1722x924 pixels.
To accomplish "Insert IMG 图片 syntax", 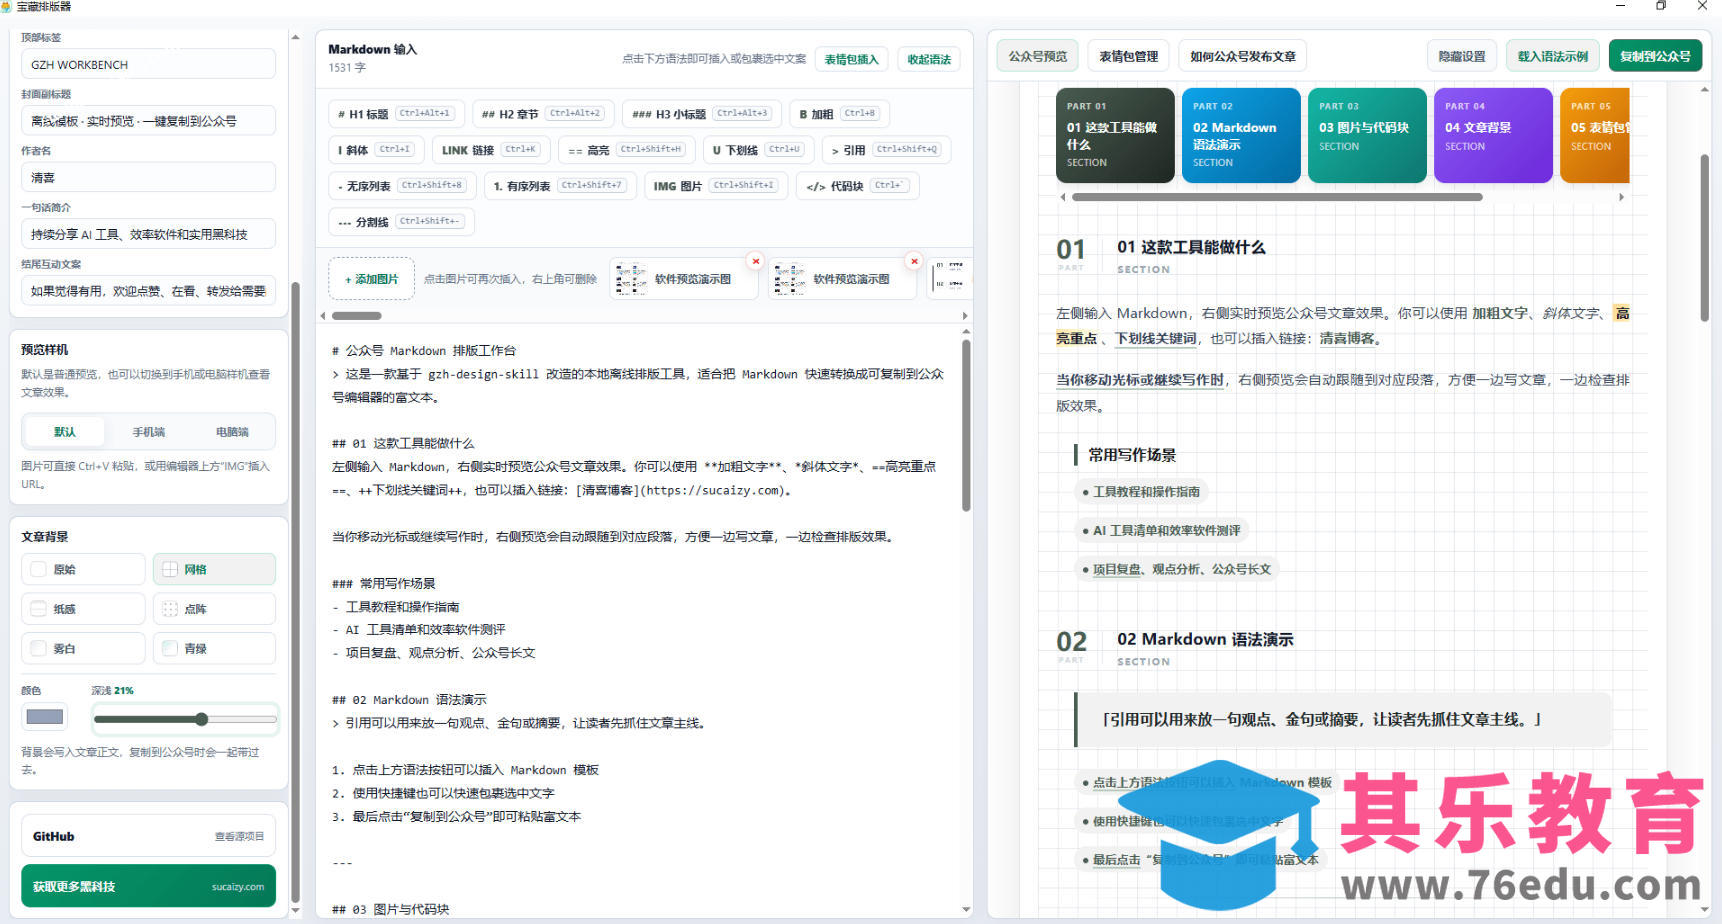I will (716, 186).
